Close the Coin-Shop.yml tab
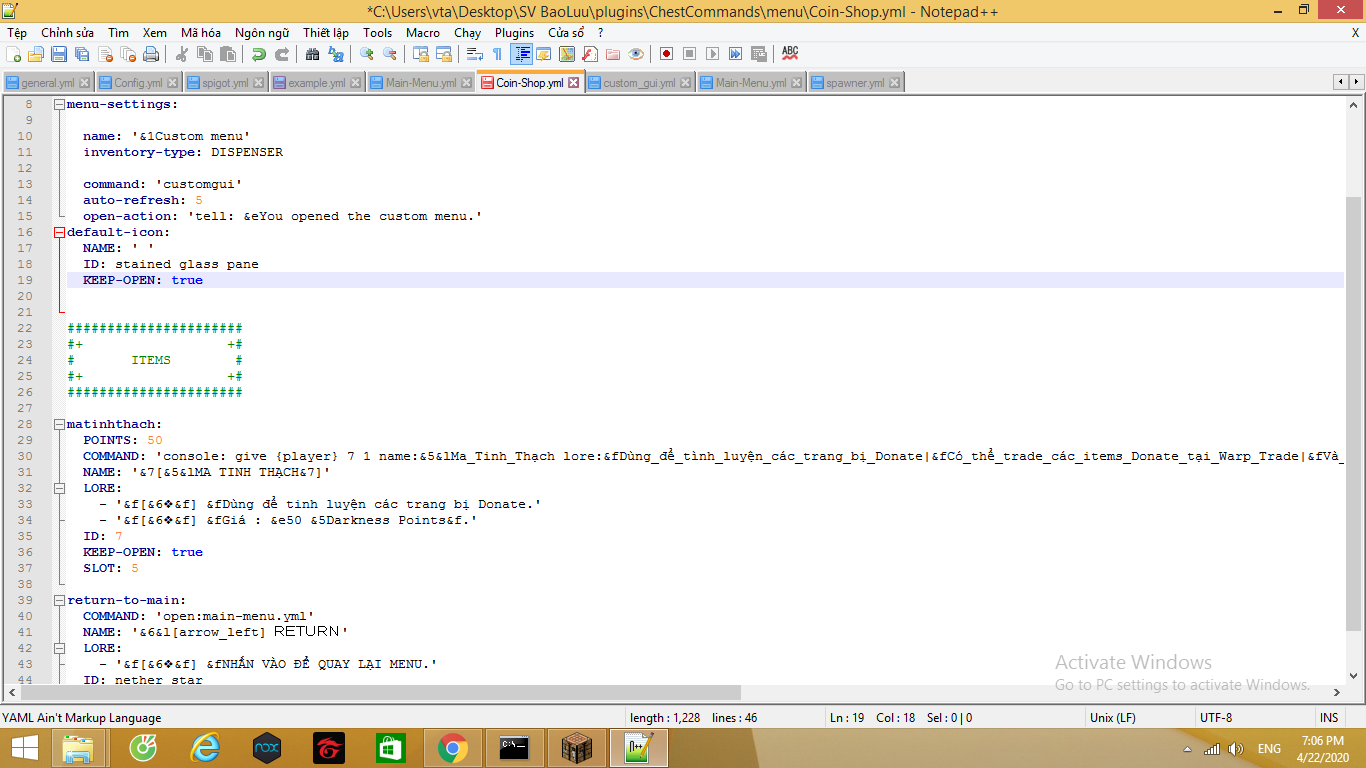Viewport: 1366px width, 768px height. coord(574,83)
